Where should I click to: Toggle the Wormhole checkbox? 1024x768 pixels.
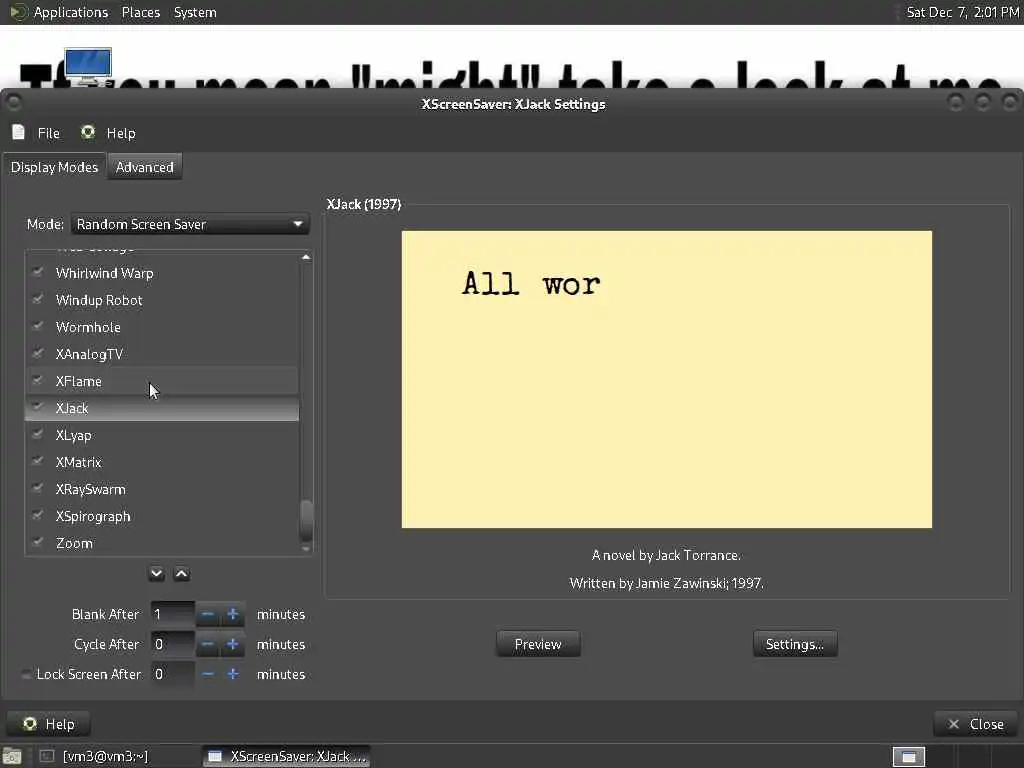[x=38, y=327]
